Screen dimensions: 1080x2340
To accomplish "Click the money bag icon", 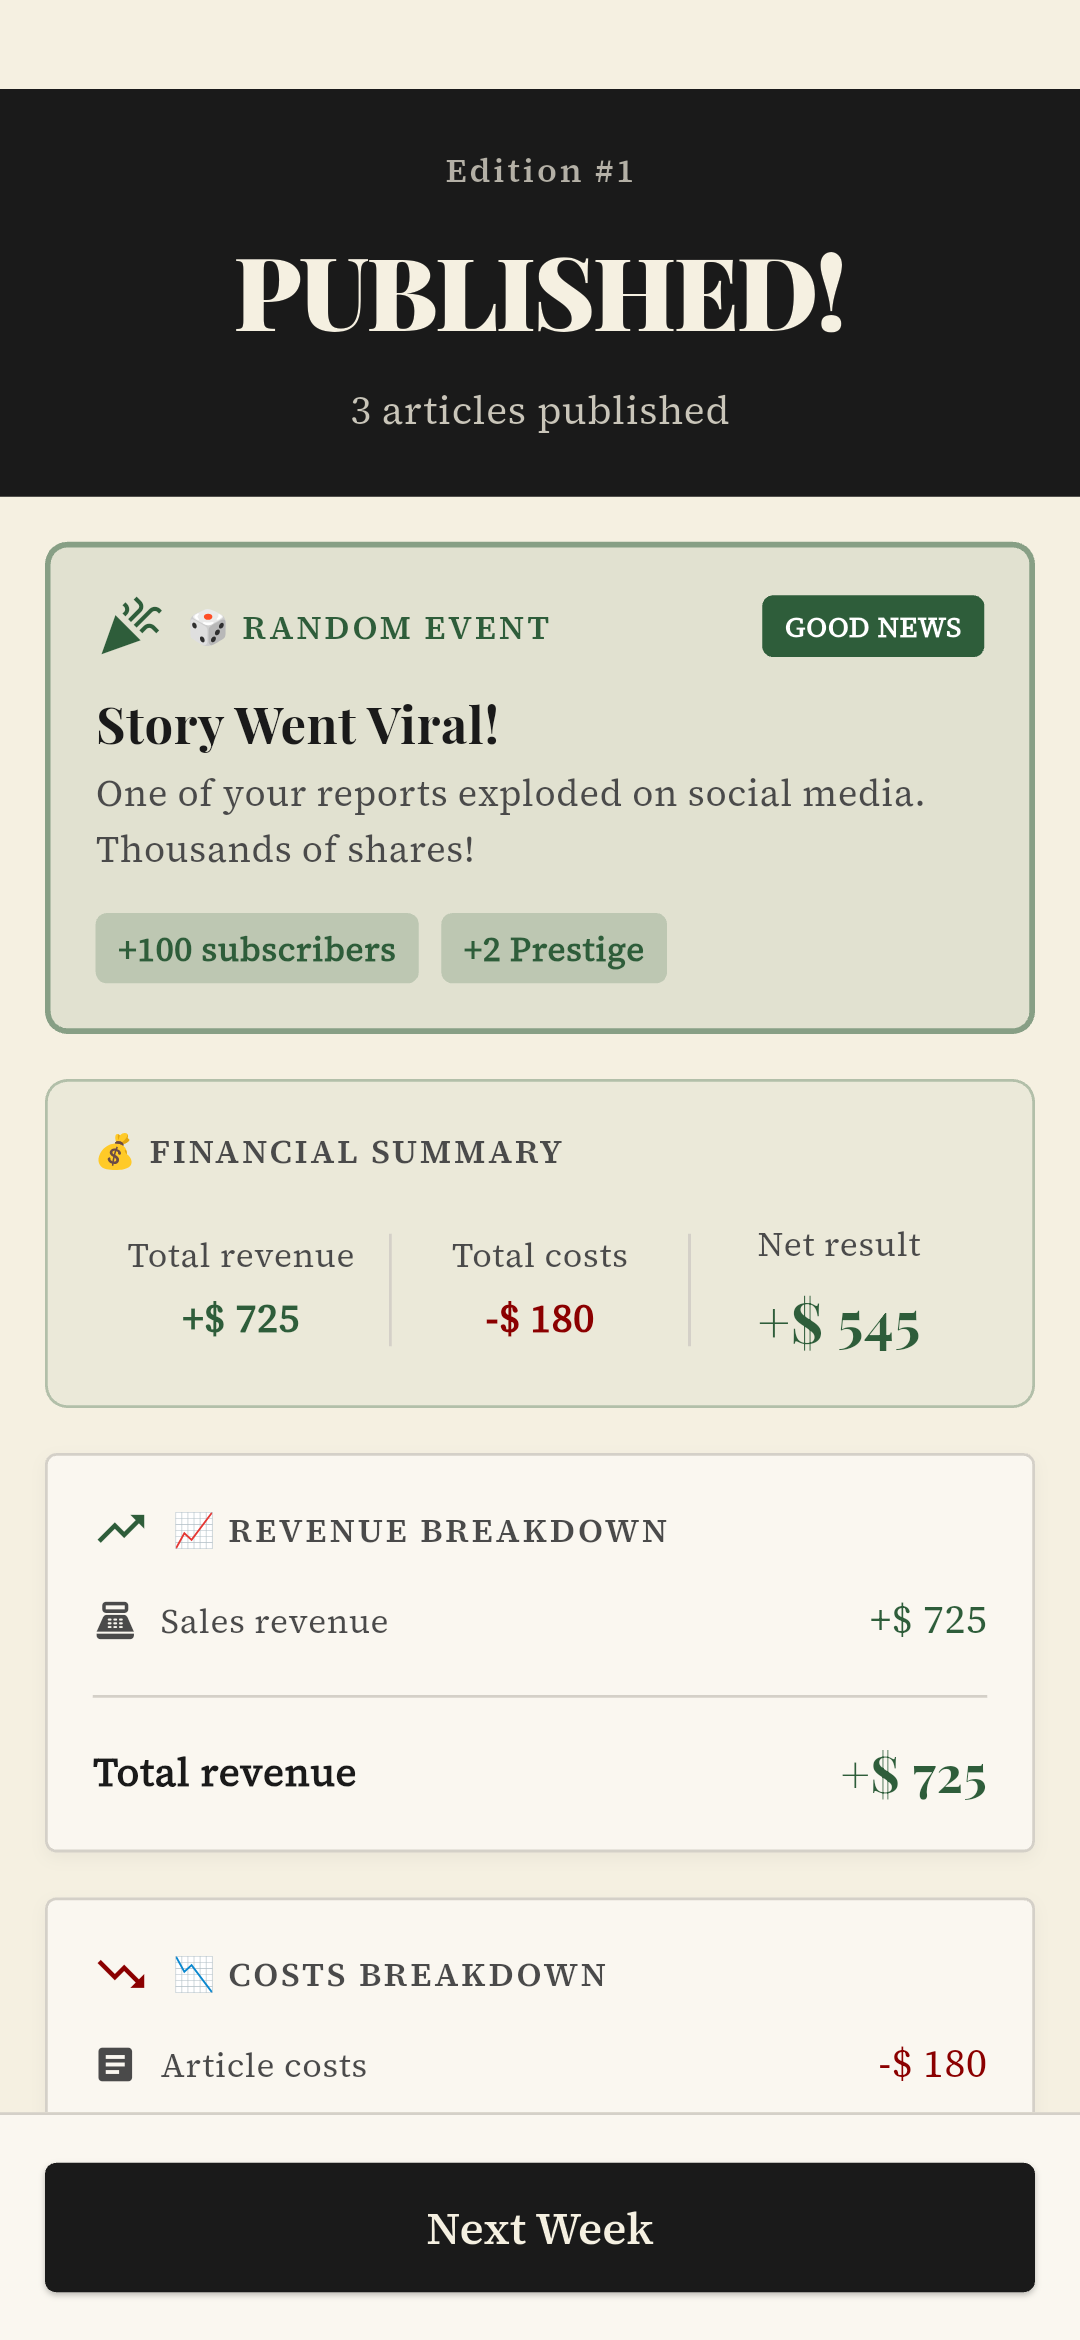I will (x=115, y=1152).
